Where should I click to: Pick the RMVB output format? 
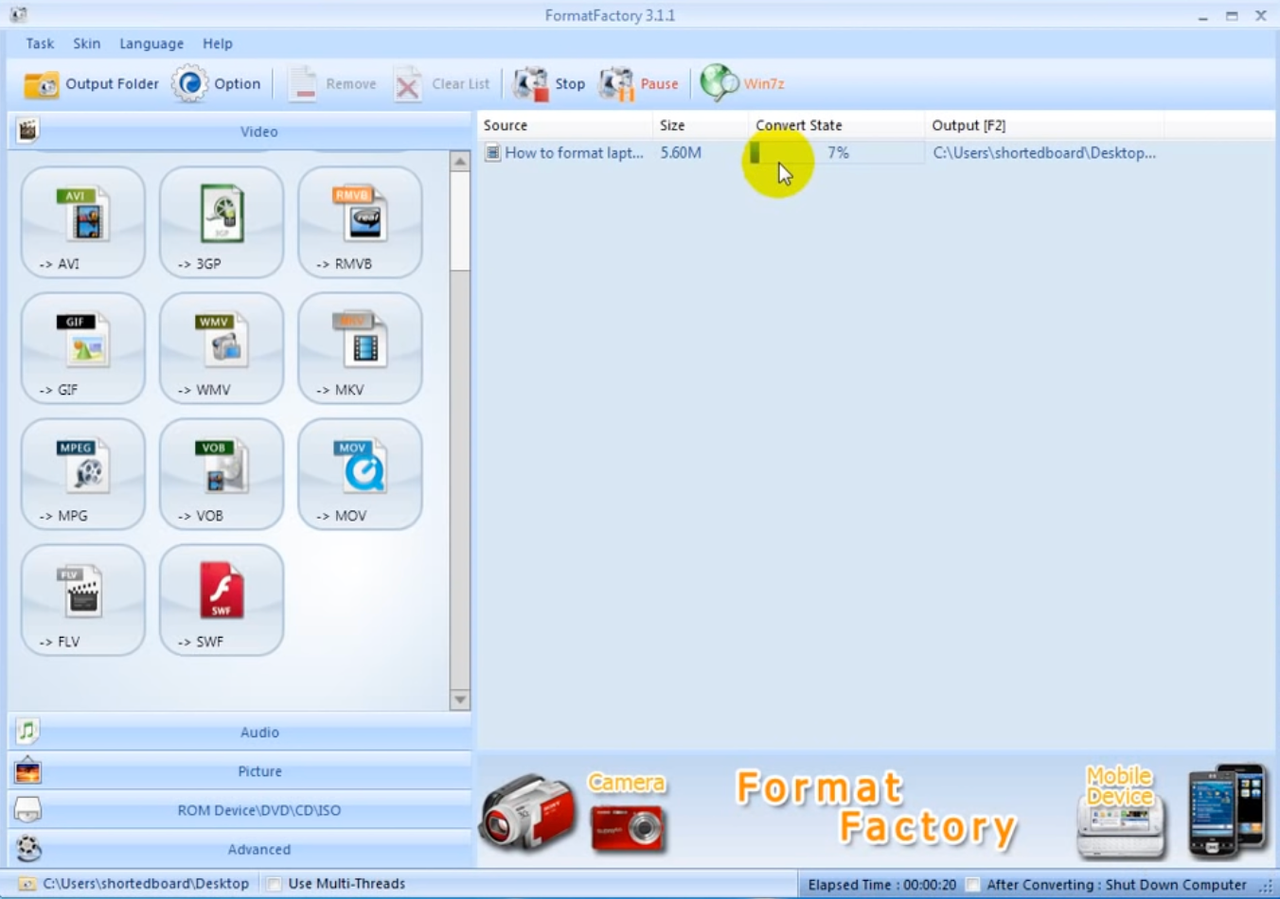coord(360,222)
